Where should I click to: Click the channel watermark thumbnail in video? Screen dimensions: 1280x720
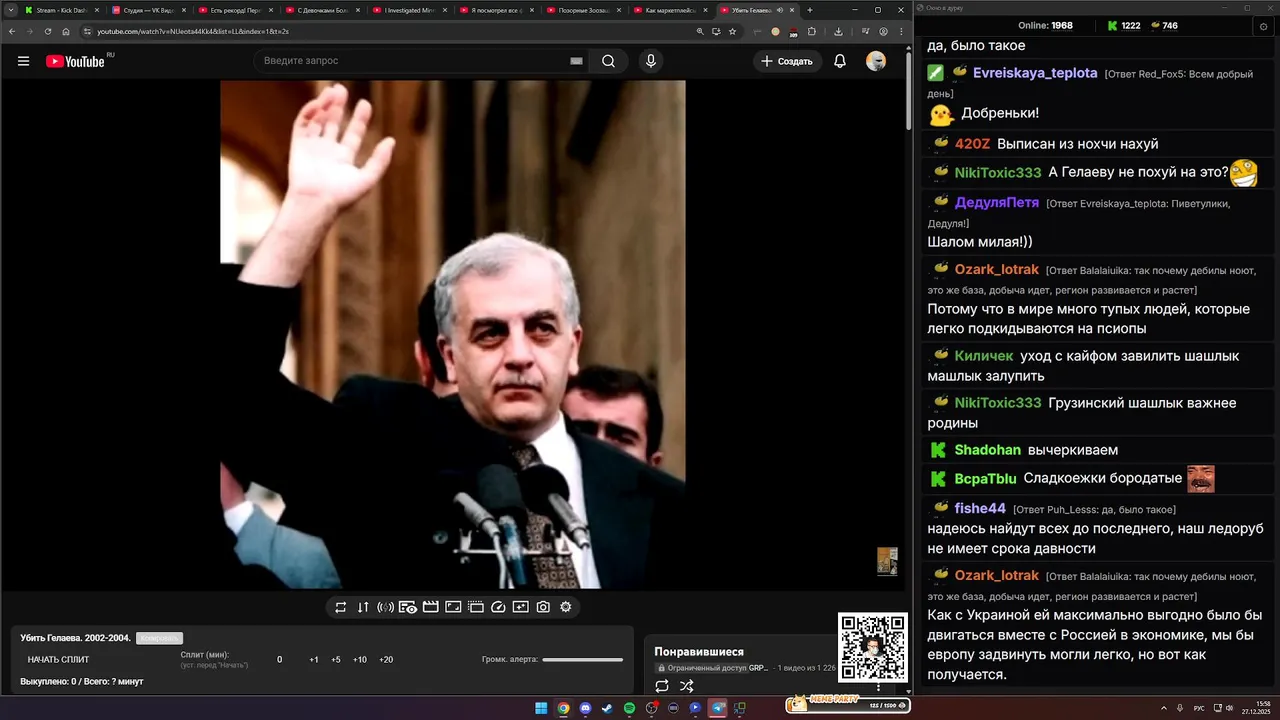tap(887, 561)
